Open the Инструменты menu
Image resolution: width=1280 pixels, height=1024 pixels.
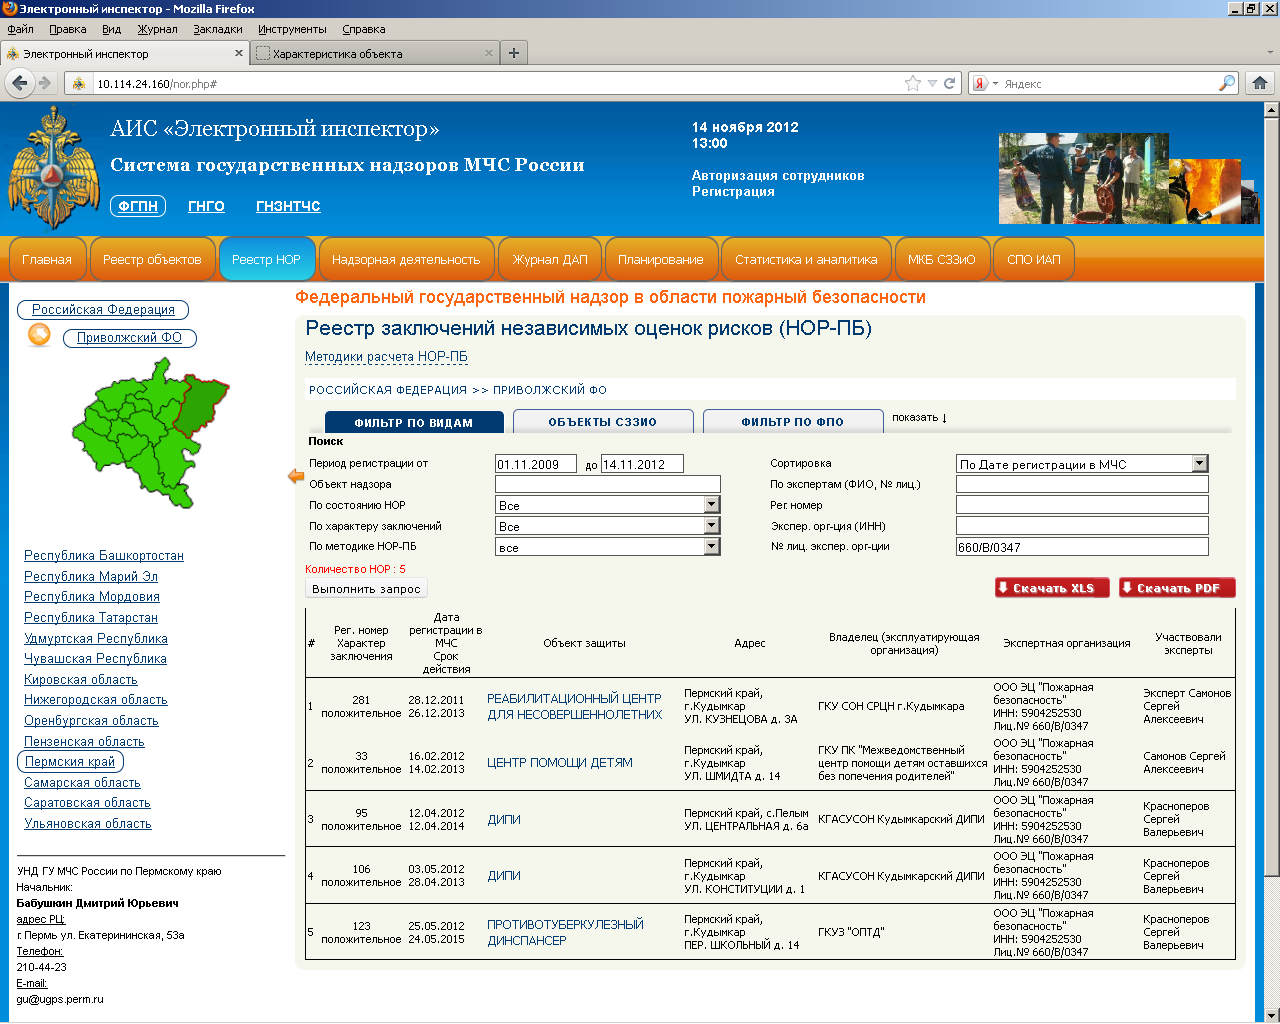tap(292, 29)
